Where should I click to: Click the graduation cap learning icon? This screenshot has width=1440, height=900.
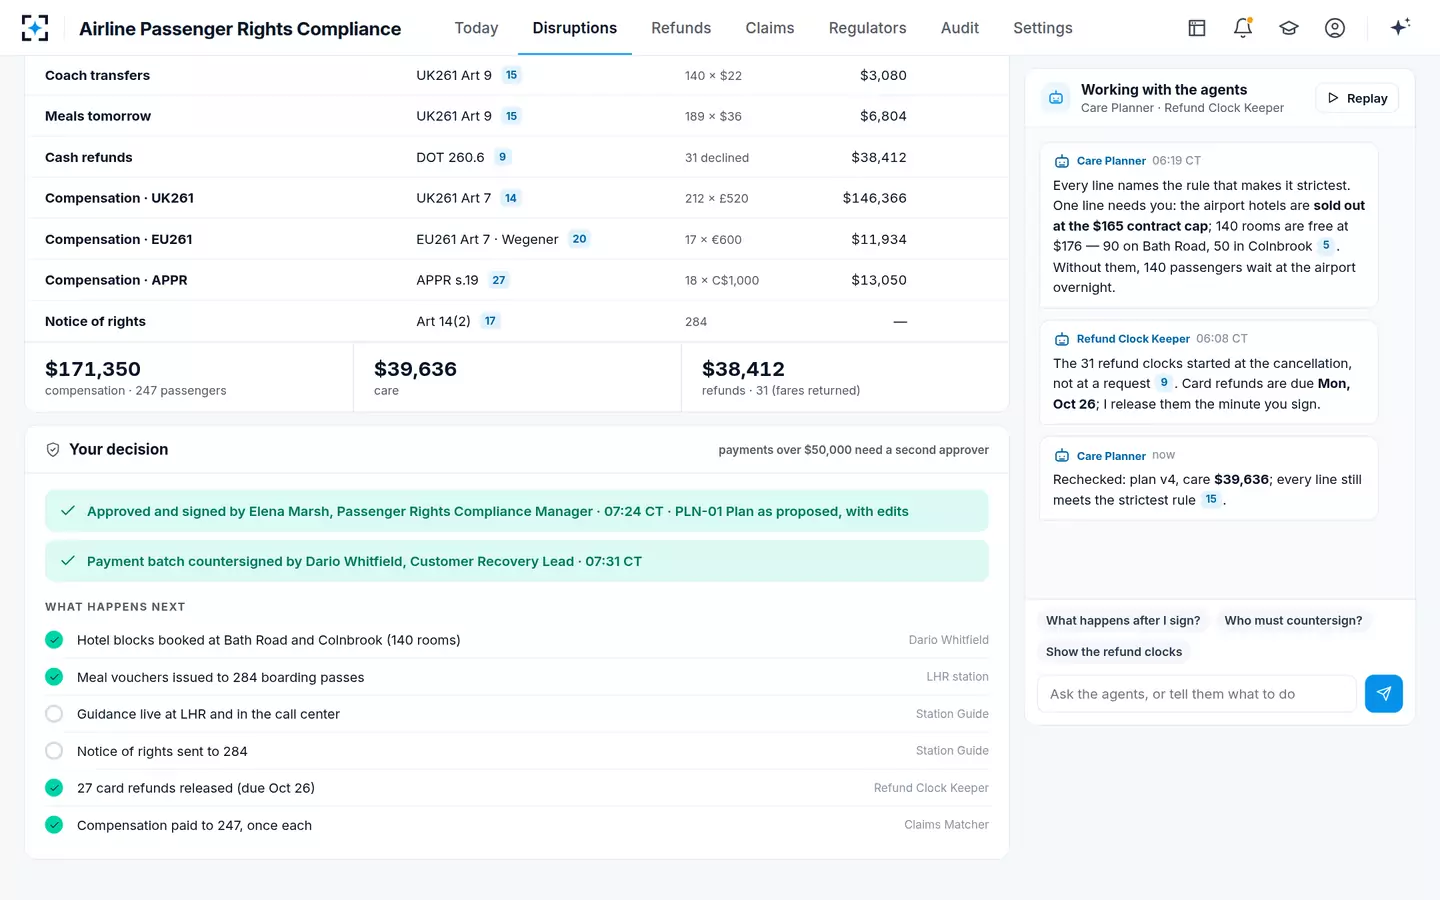point(1289,28)
